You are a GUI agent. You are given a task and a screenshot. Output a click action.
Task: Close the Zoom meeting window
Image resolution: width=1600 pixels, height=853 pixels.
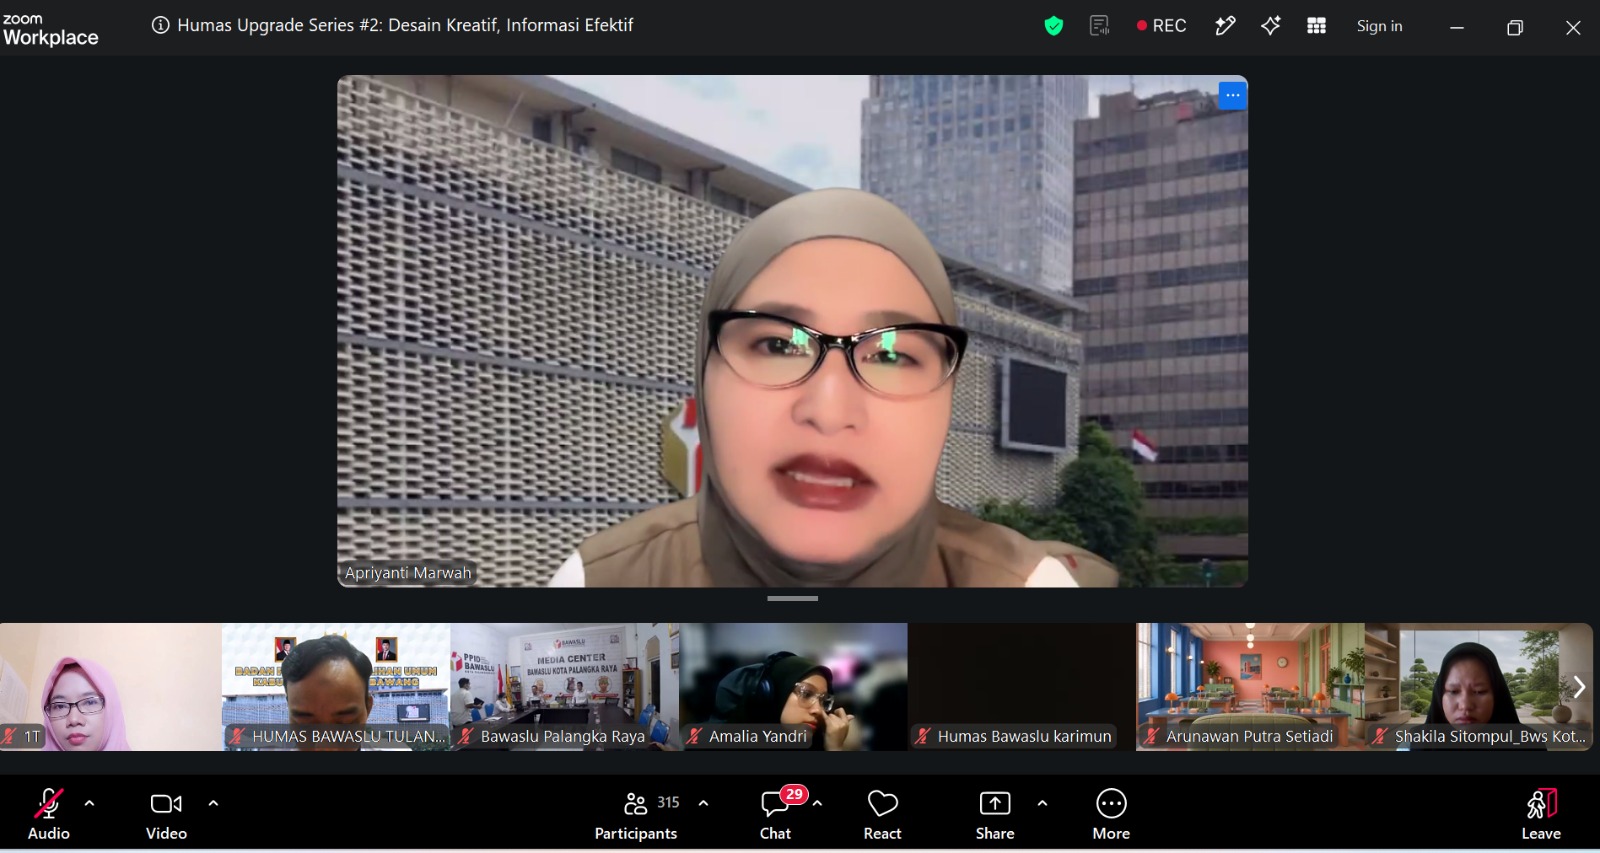pyautogui.click(x=1573, y=28)
